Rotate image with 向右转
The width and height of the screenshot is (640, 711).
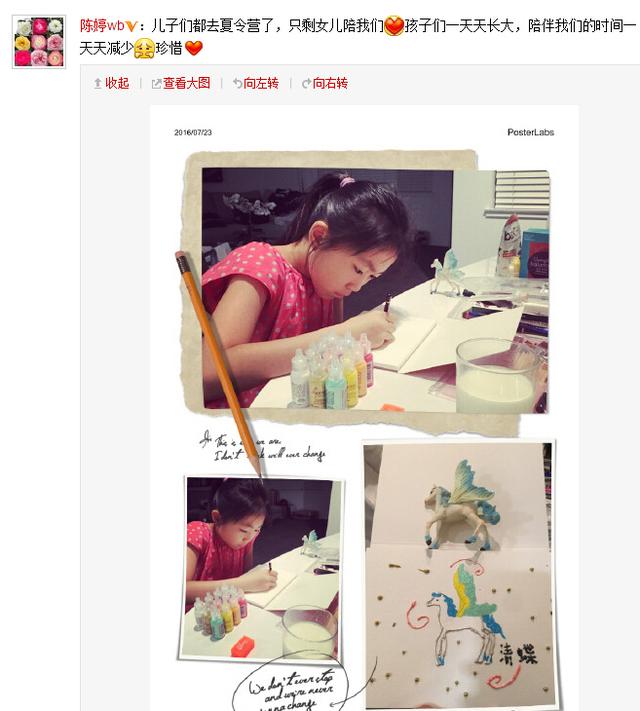click(330, 83)
